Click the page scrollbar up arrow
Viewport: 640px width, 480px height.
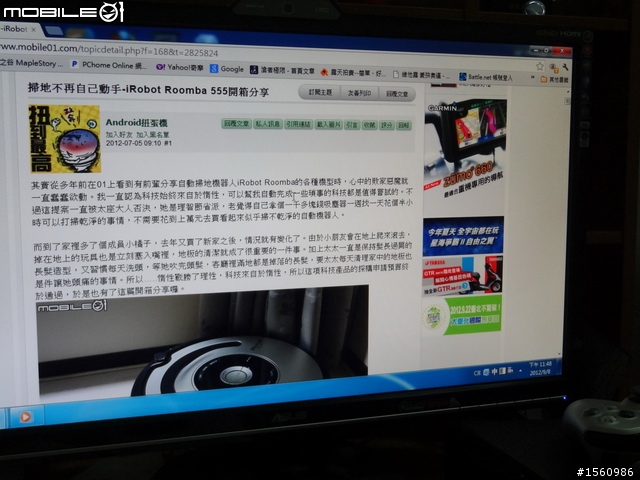tap(567, 93)
